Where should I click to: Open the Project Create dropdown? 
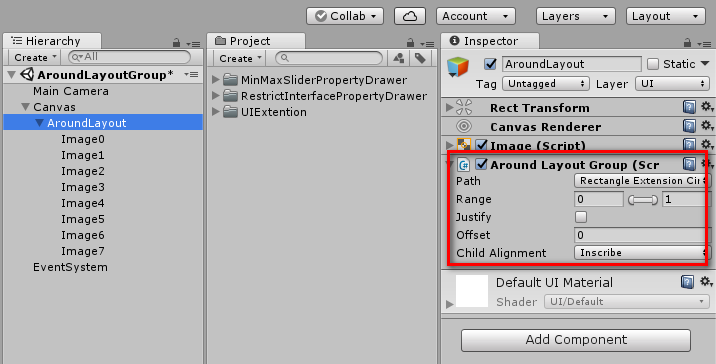(x=239, y=58)
